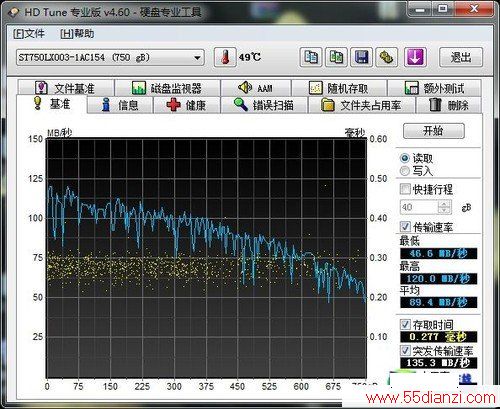This screenshot has height=409, width=500.
Task: Open options via the tools icon
Action: pyautogui.click(x=387, y=57)
